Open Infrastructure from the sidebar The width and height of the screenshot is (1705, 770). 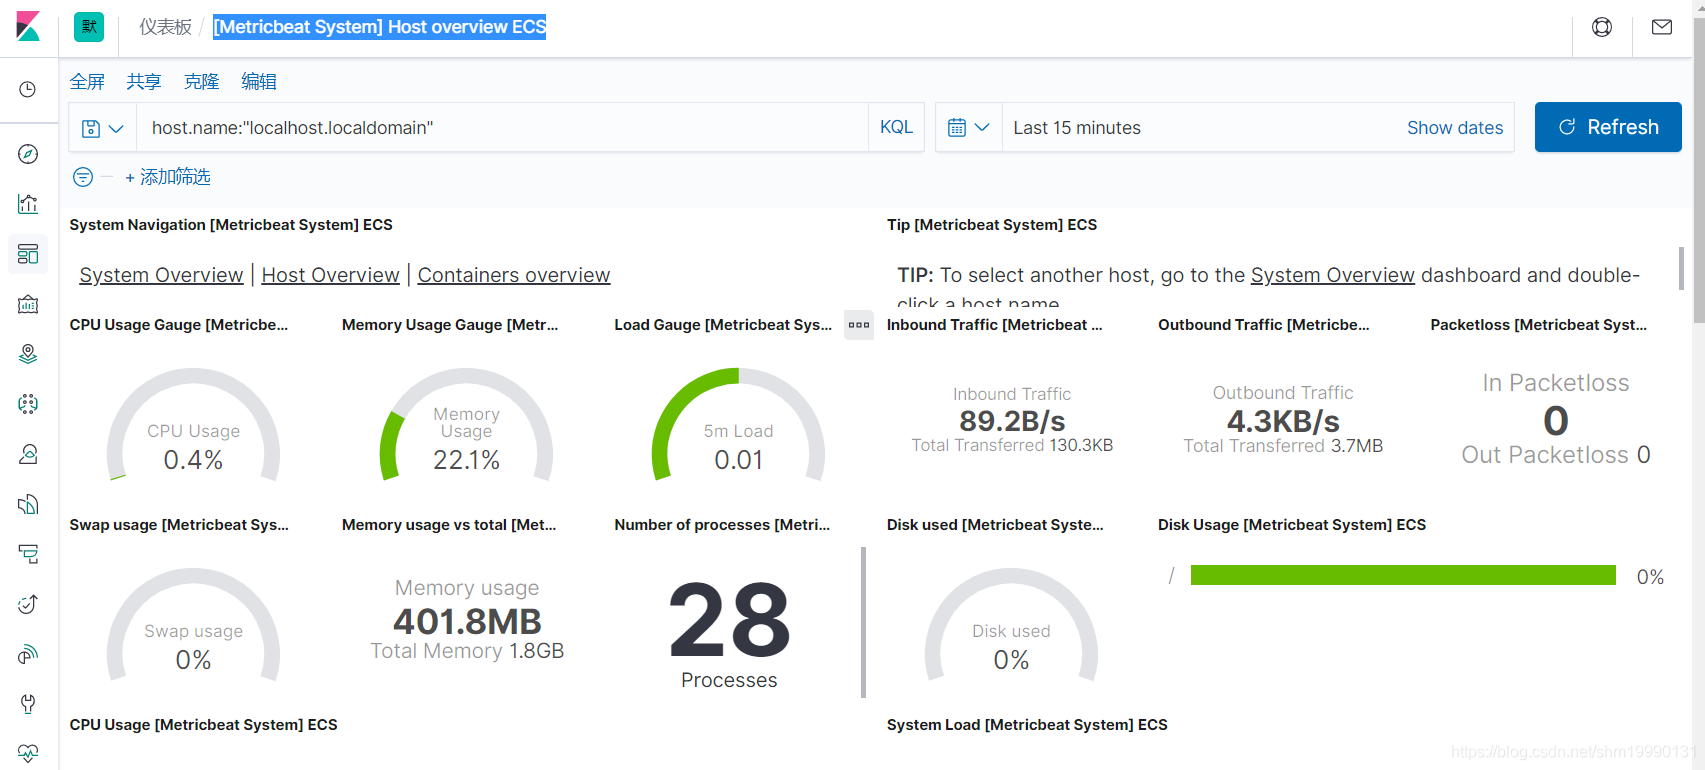tap(28, 454)
